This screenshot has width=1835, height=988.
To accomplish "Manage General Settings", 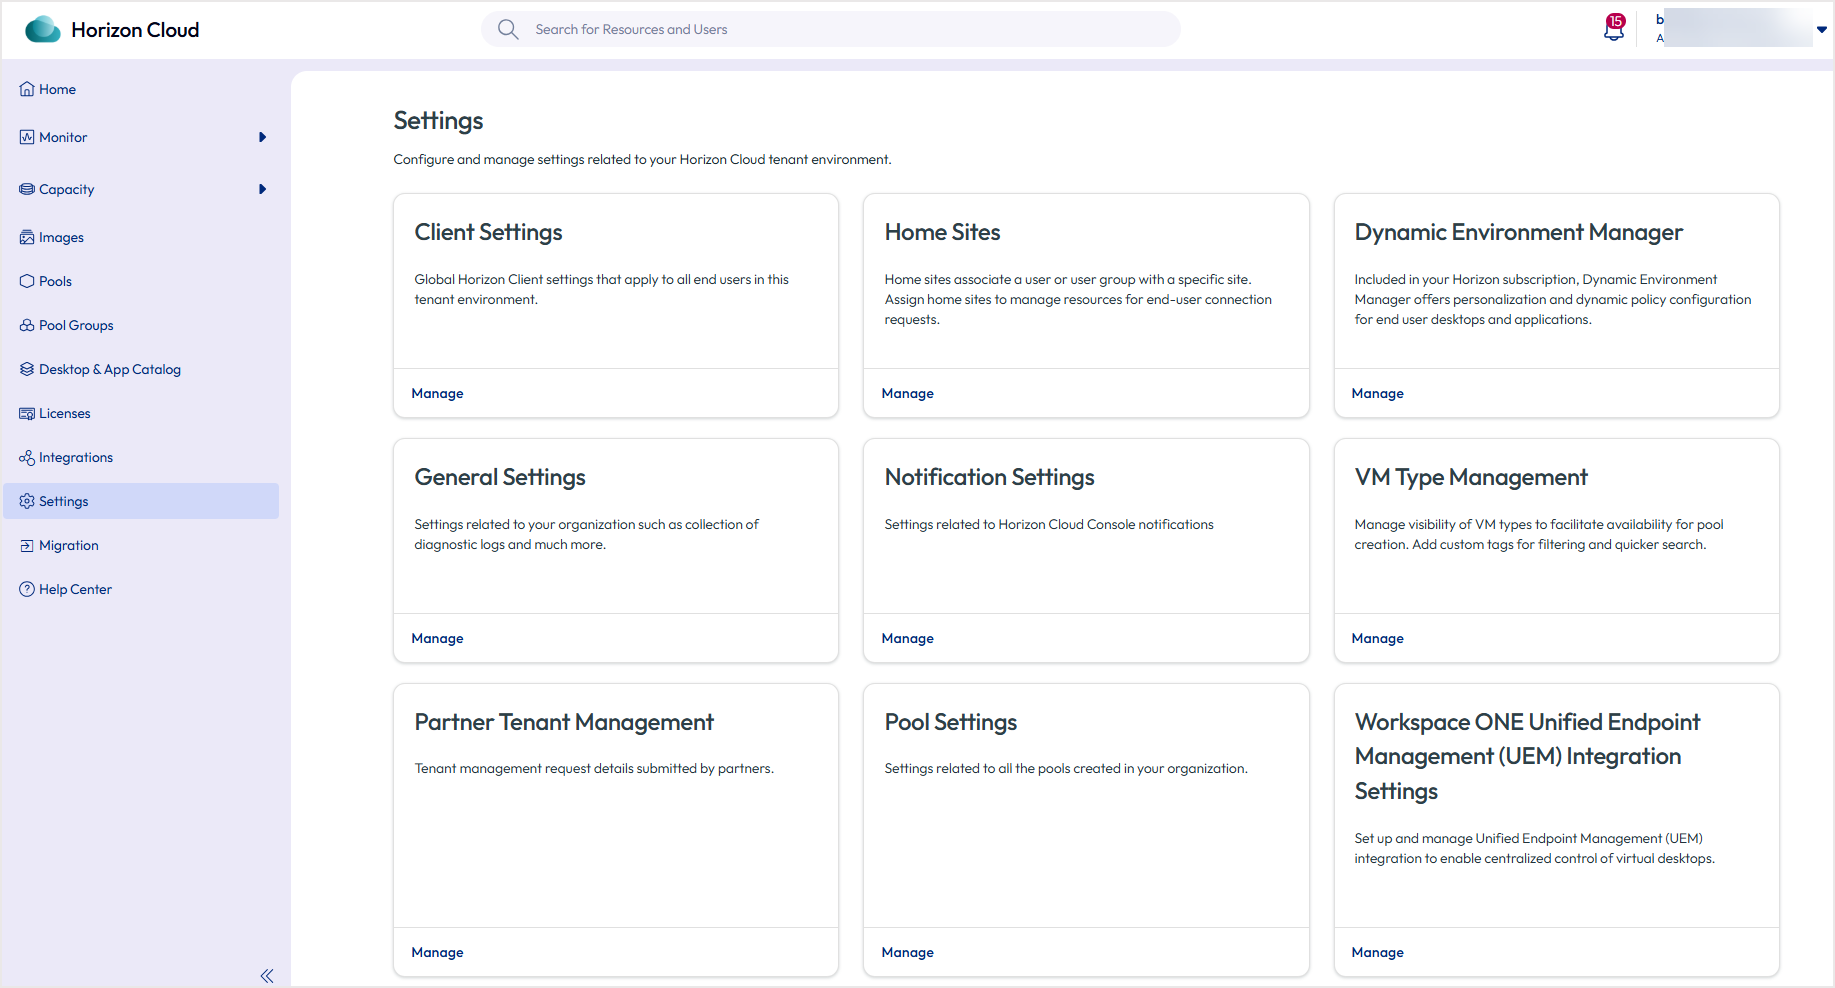I will point(437,638).
